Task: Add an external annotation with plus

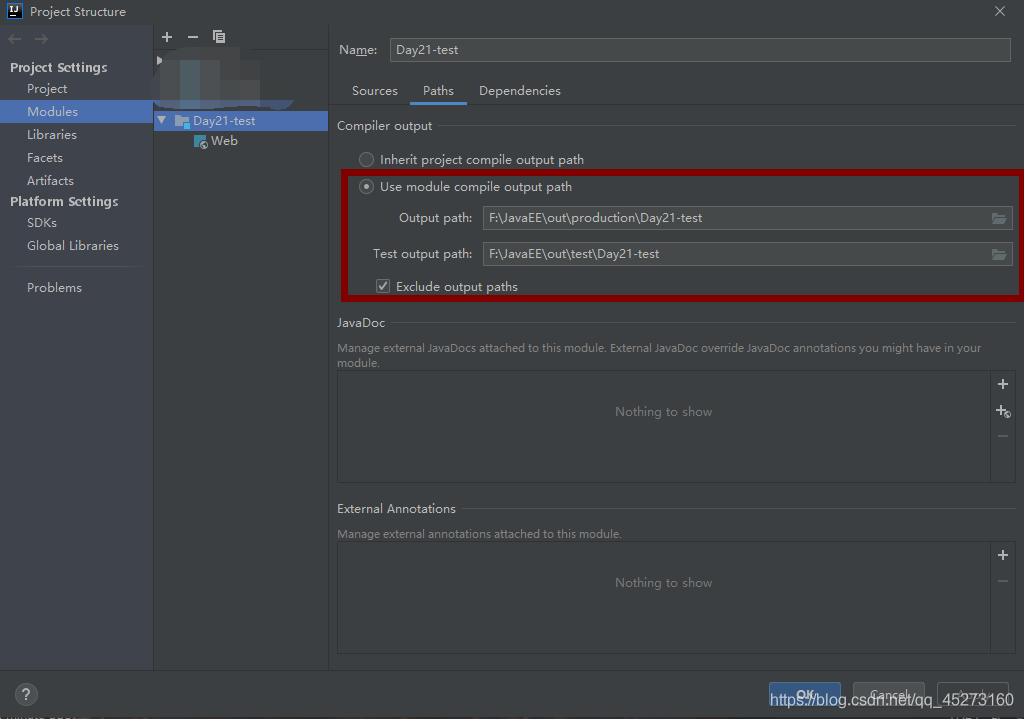Action: pos(1003,555)
